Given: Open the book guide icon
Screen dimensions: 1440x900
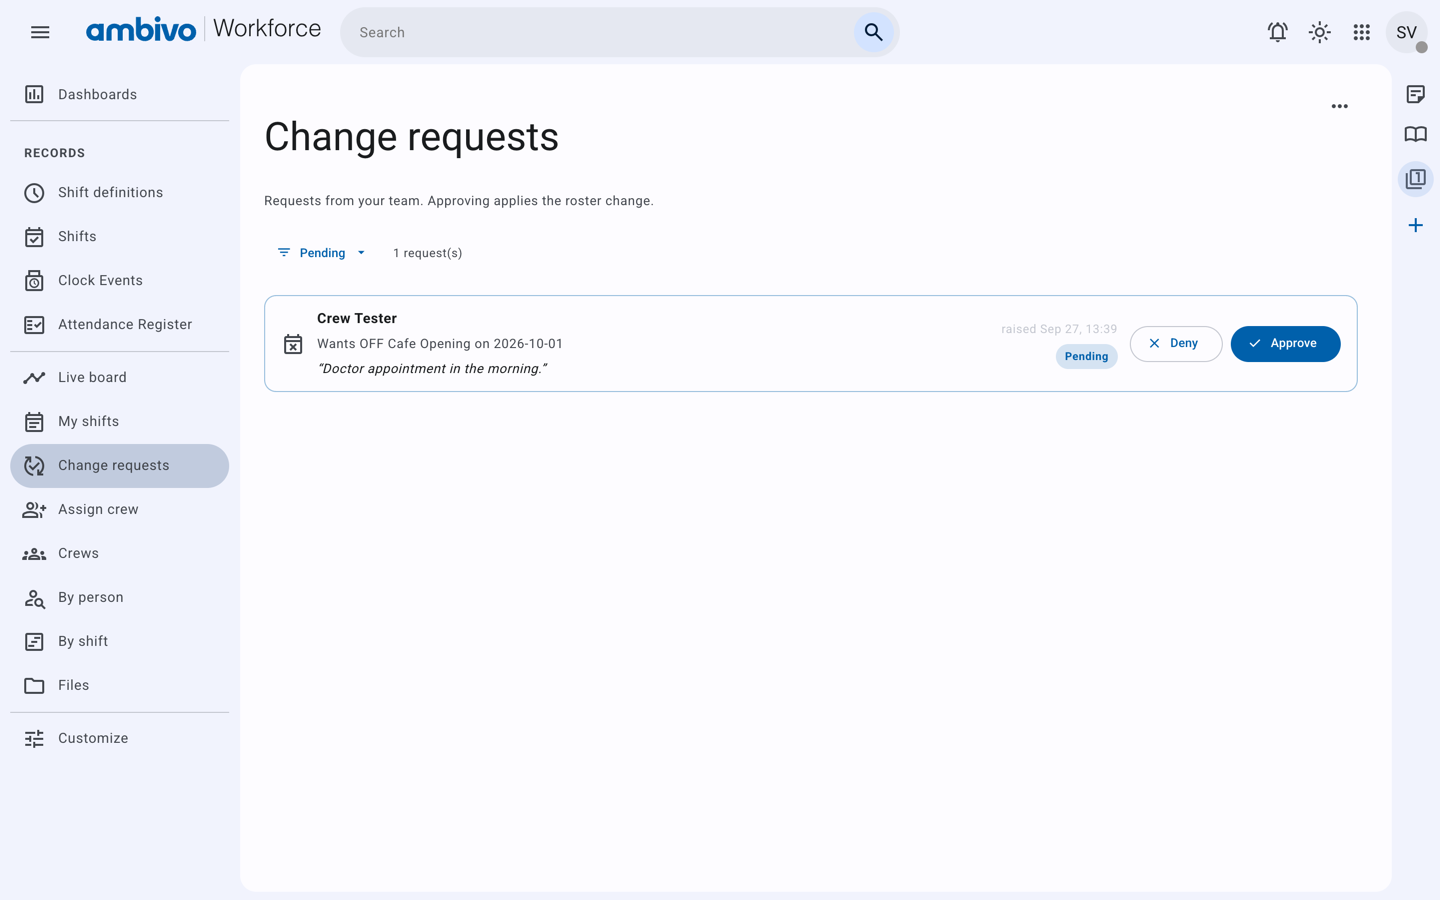Looking at the screenshot, I should (x=1415, y=134).
